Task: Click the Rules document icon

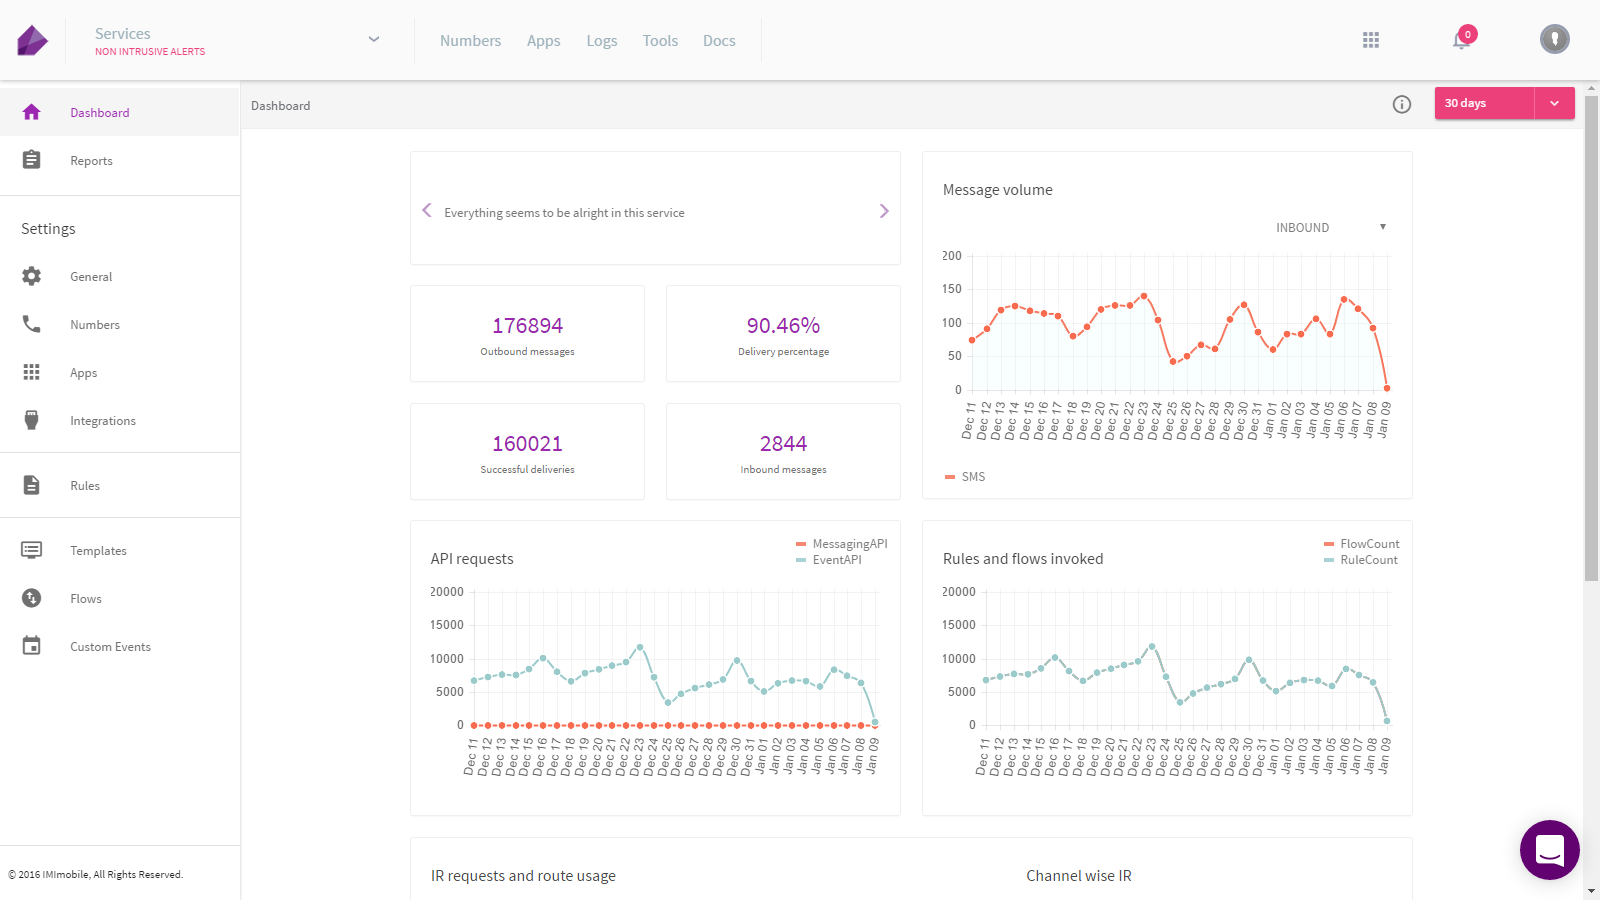Action: click(x=31, y=485)
